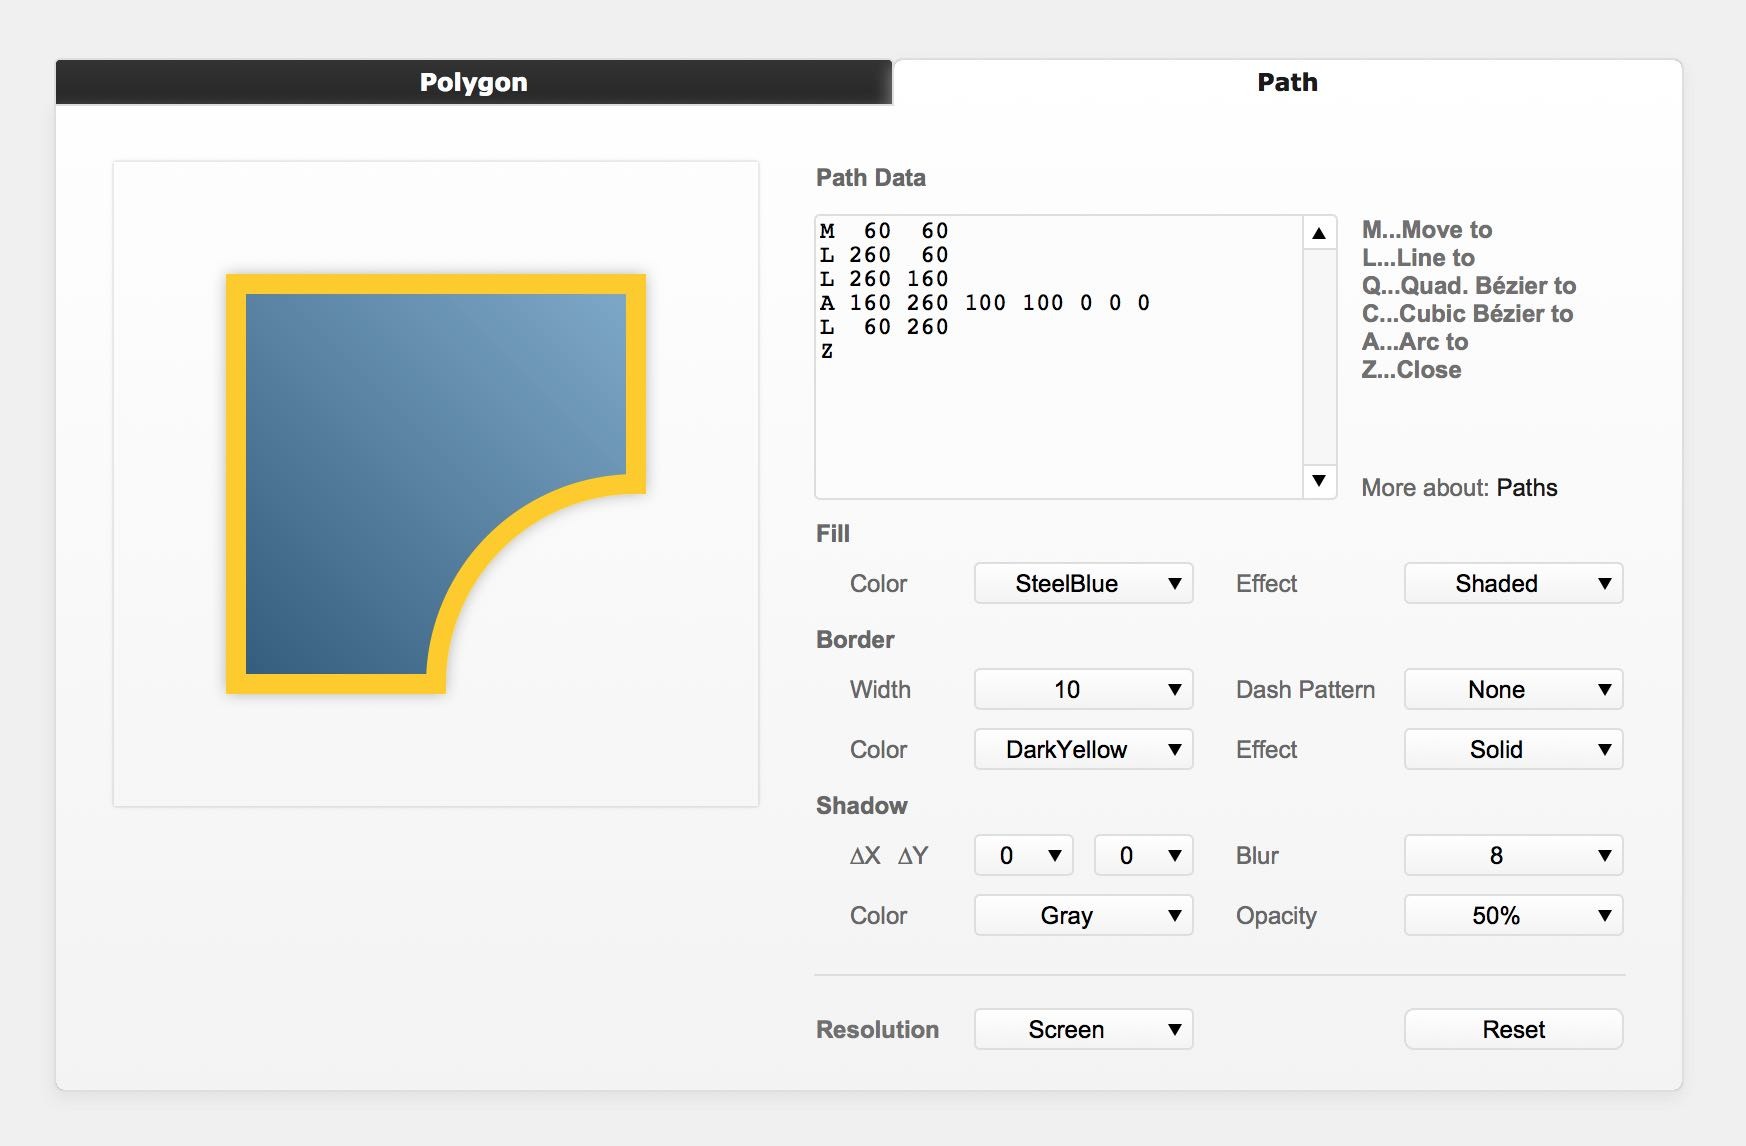The width and height of the screenshot is (1746, 1146).
Task: Open the Resolution Screen dropdown
Action: 1084,1029
